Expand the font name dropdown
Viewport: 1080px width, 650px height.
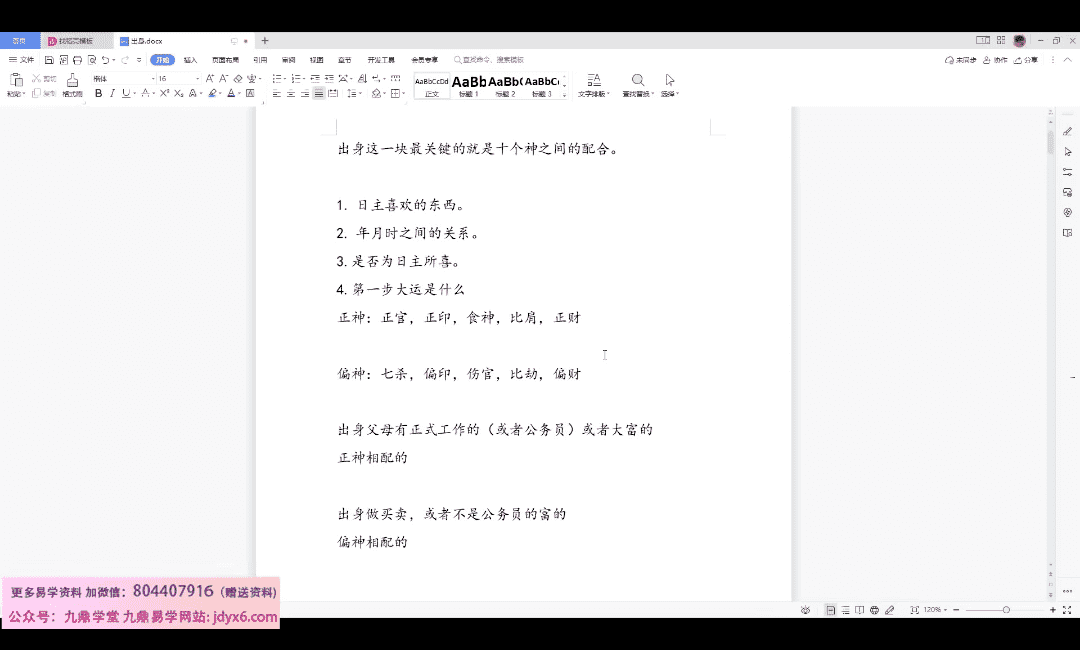pyautogui.click(x=153, y=78)
